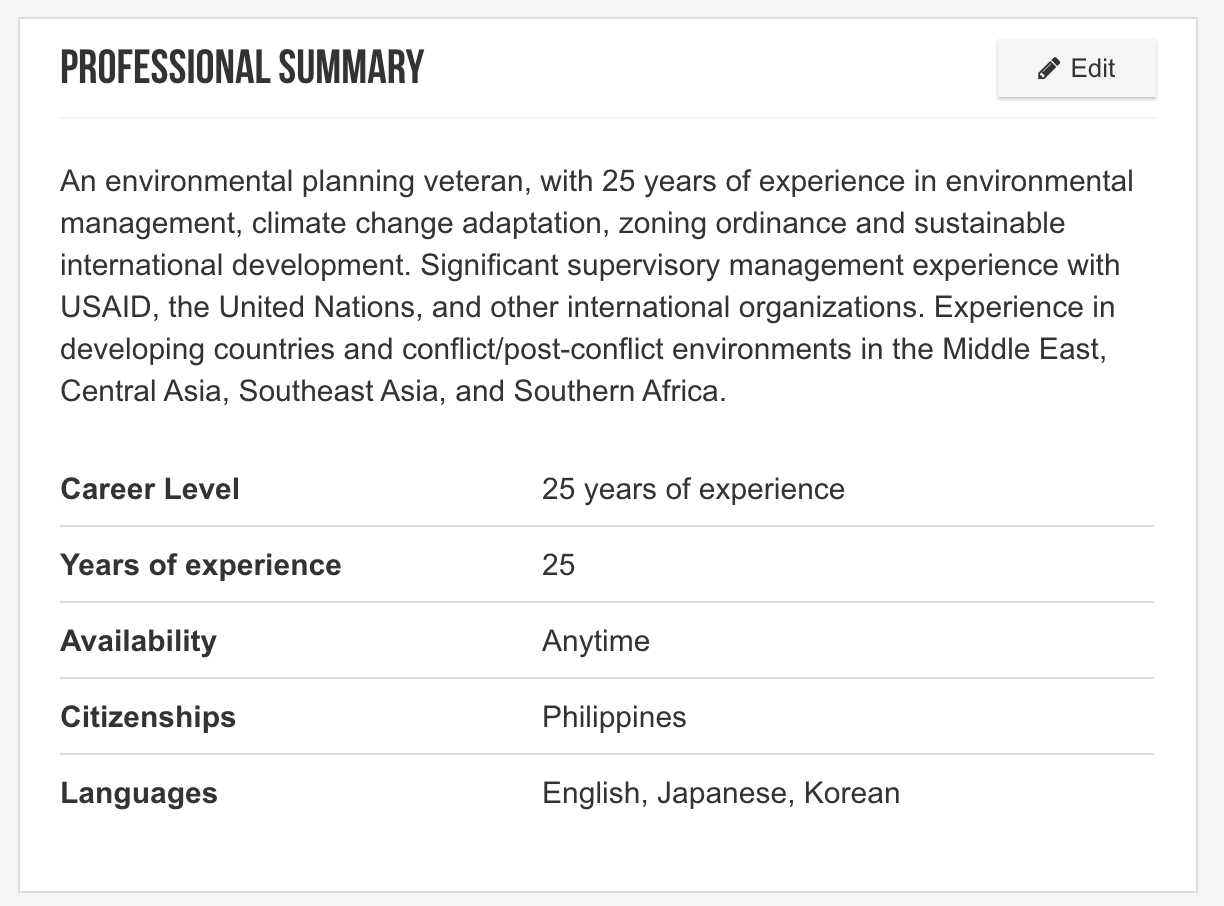Click the Middle East text in summary
This screenshot has width=1224, height=906.
pyautogui.click(x=1022, y=349)
